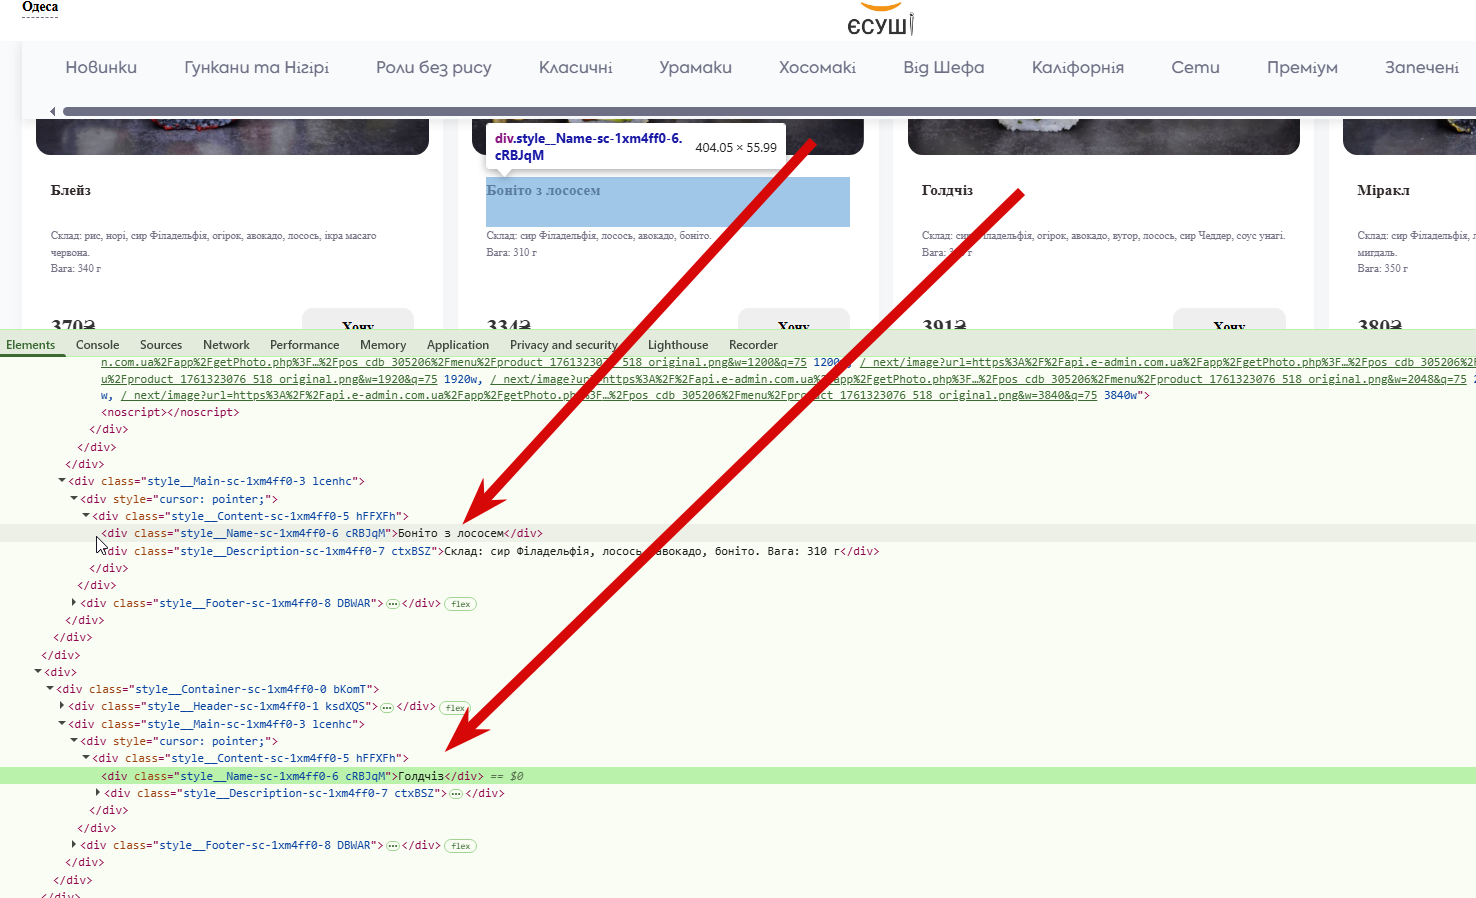Open the Lighthouse tab
This screenshot has height=898, width=1476.
tap(678, 345)
